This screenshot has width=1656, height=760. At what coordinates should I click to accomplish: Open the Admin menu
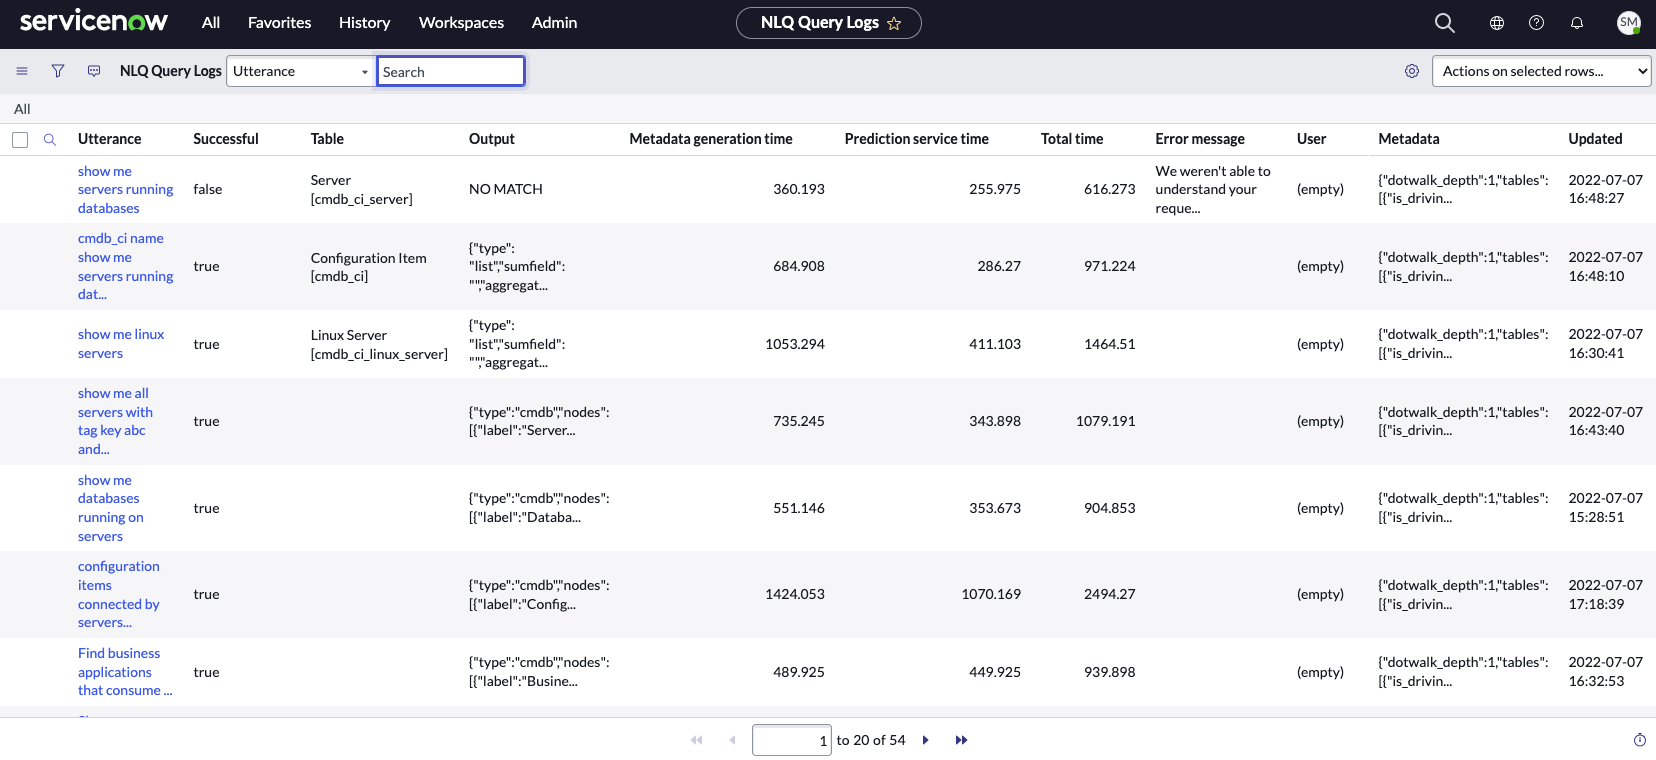click(554, 23)
